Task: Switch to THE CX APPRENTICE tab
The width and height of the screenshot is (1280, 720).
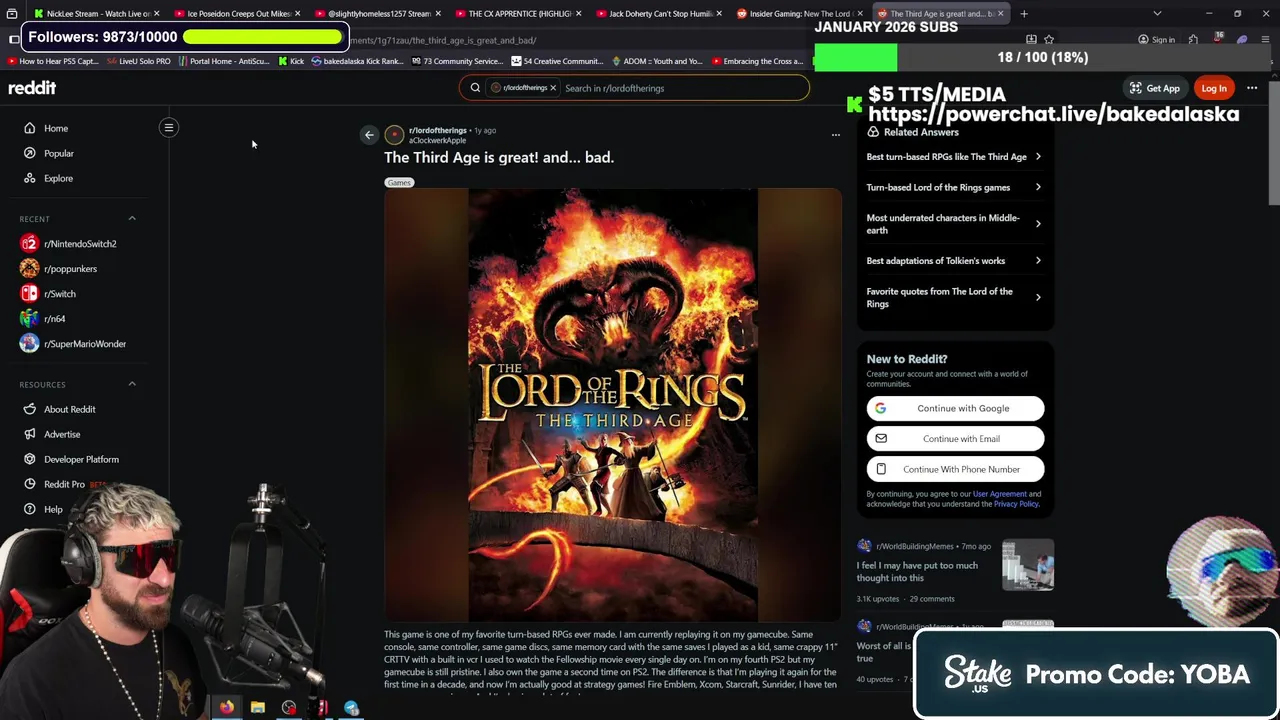Action: click(x=519, y=14)
